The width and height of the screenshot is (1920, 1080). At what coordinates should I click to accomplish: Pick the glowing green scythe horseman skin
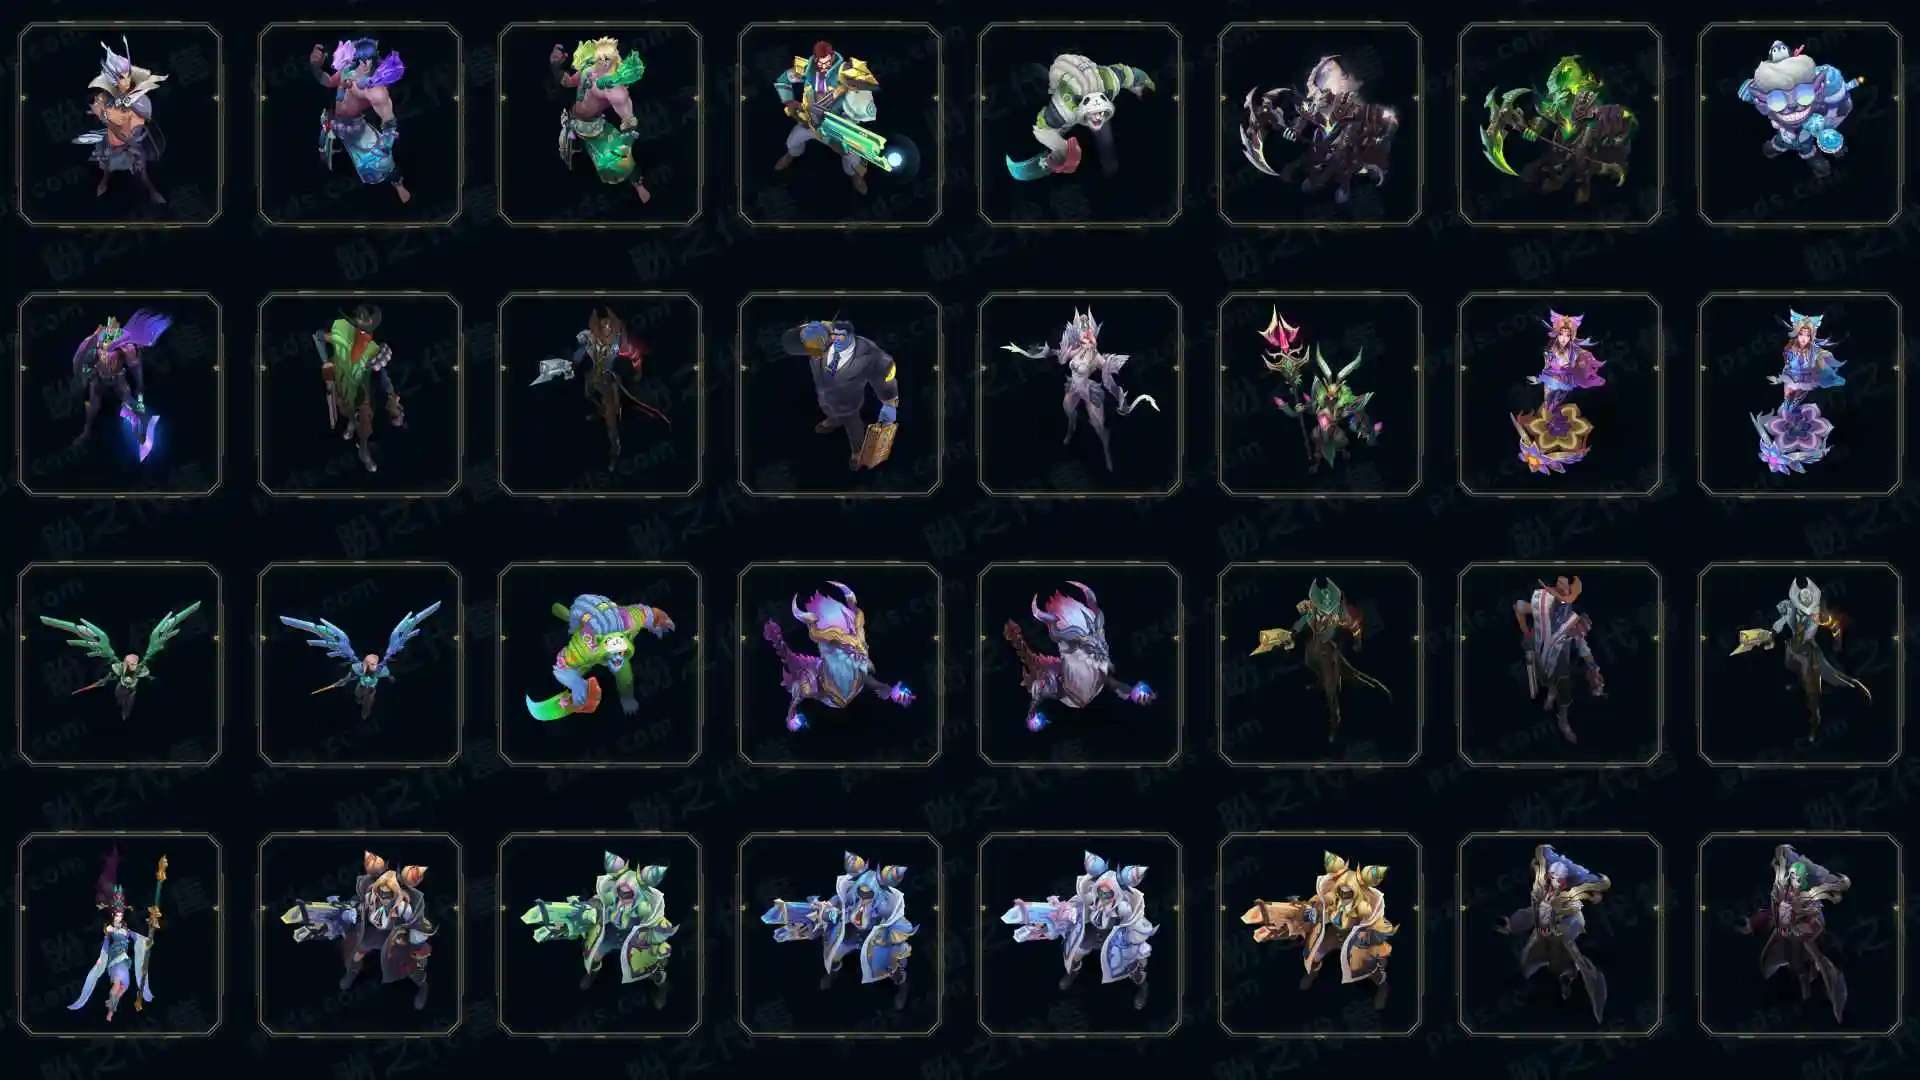click(x=1560, y=124)
